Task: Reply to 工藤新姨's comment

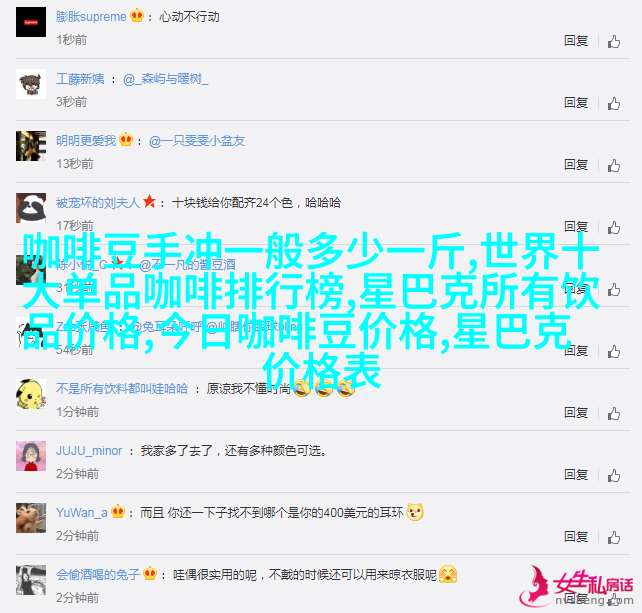Action: [576, 102]
